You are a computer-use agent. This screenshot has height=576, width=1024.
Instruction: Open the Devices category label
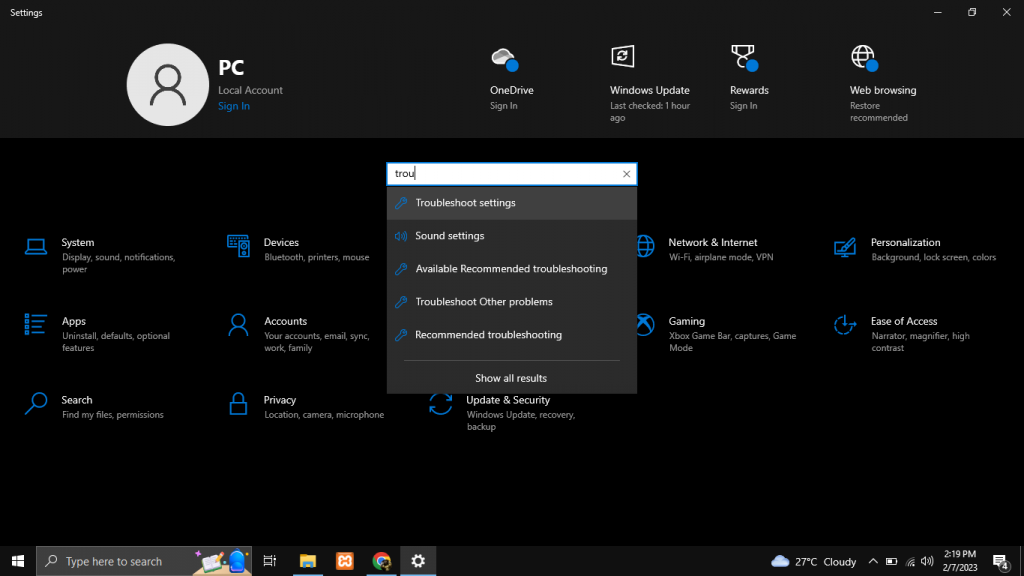coord(281,242)
